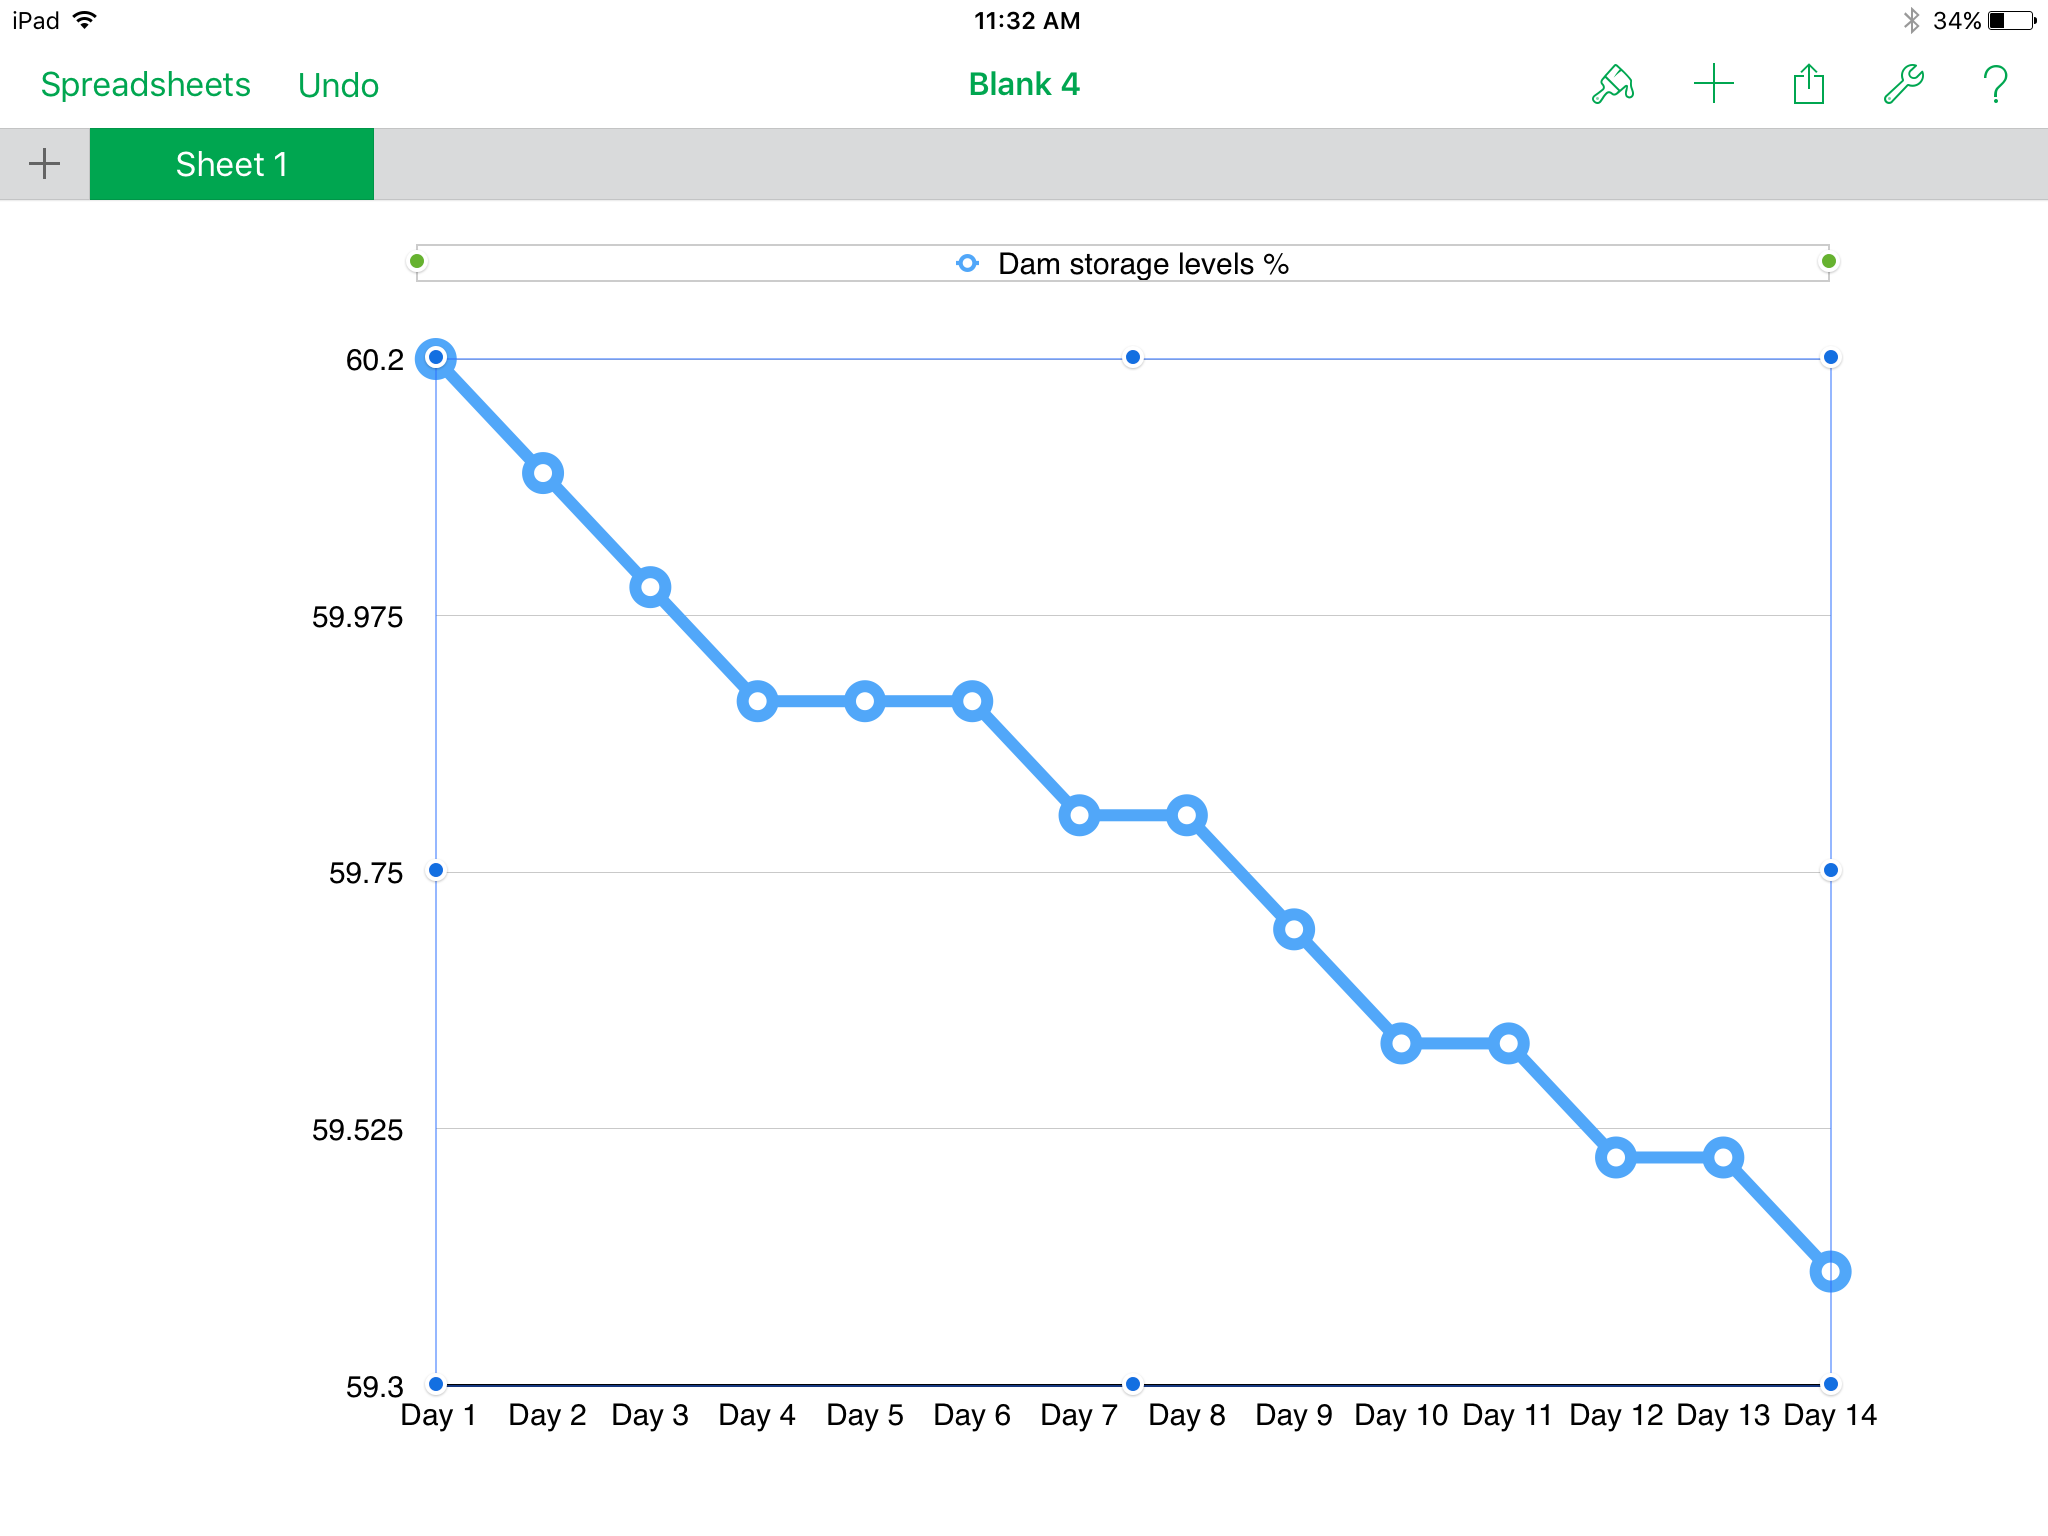Open the Tools wrench menu
Screen dimensions: 2048x1536
[1903, 85]
